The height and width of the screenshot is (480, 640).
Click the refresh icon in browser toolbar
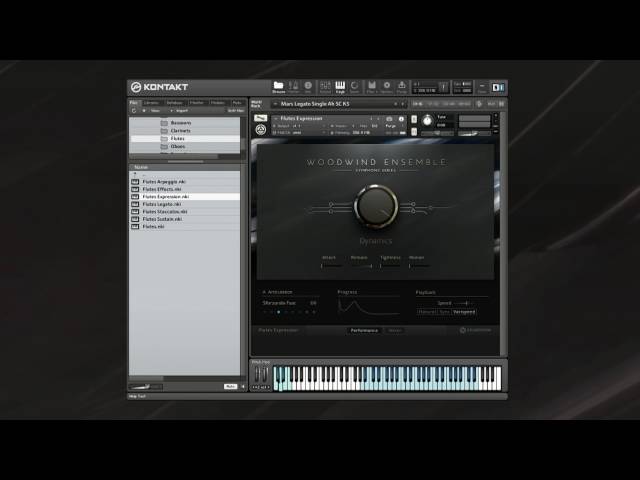click(x=133, y=111)
